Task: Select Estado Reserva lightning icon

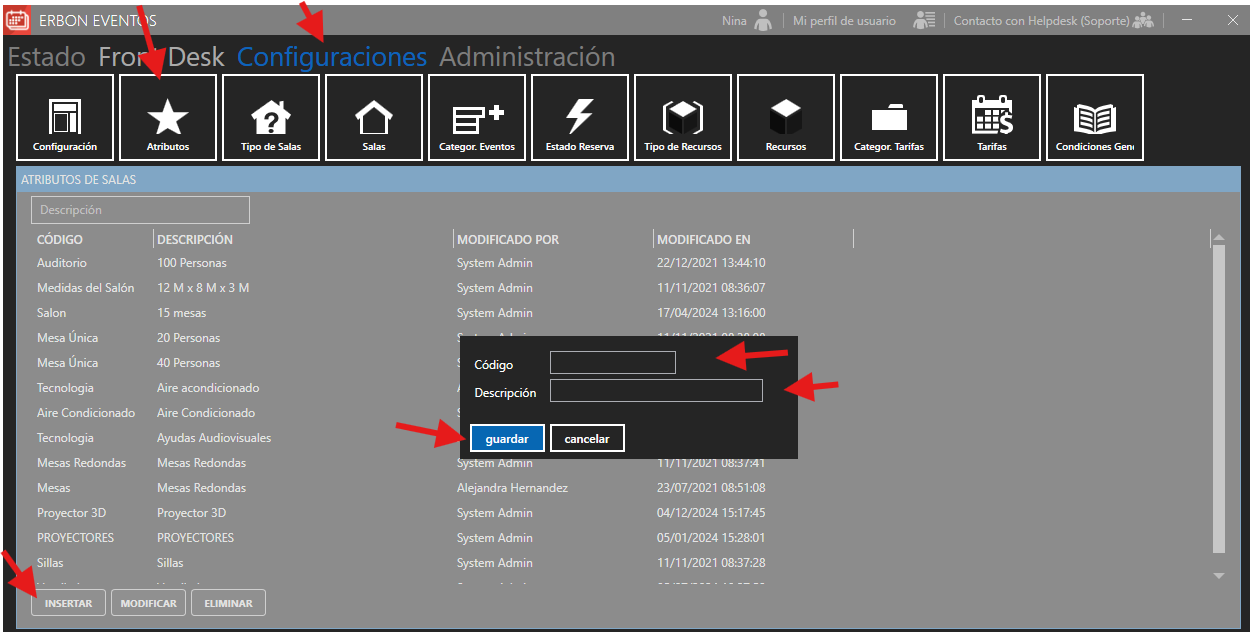Action: pos(580,118)
